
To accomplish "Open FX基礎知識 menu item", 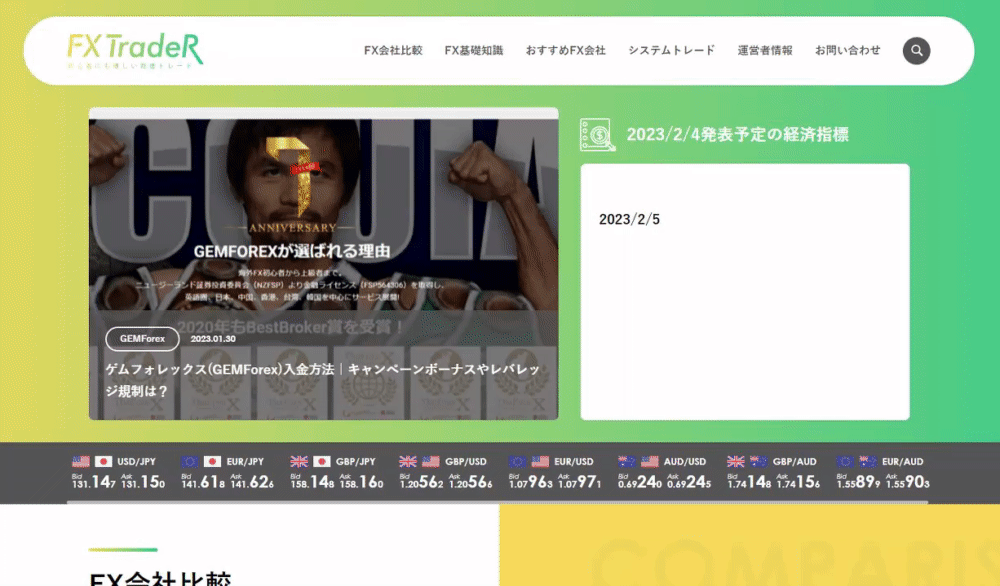I will 474,50.
